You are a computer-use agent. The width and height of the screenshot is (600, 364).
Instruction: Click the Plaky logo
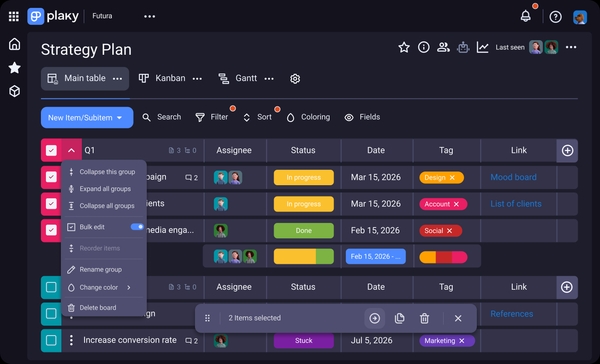click(x=53, y=16)
